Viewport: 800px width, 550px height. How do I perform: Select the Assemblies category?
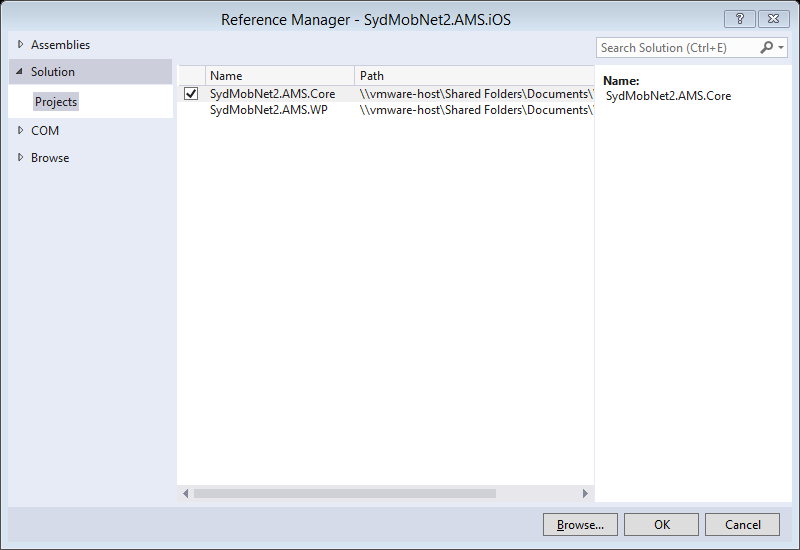coord(60,45)
